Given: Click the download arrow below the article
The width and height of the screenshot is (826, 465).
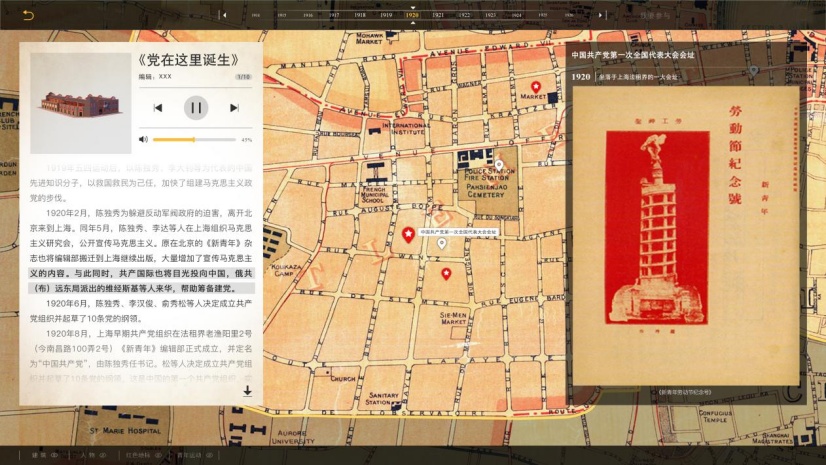Looking at the screenshot, I should pyautogui.click(x=247, y=390).
